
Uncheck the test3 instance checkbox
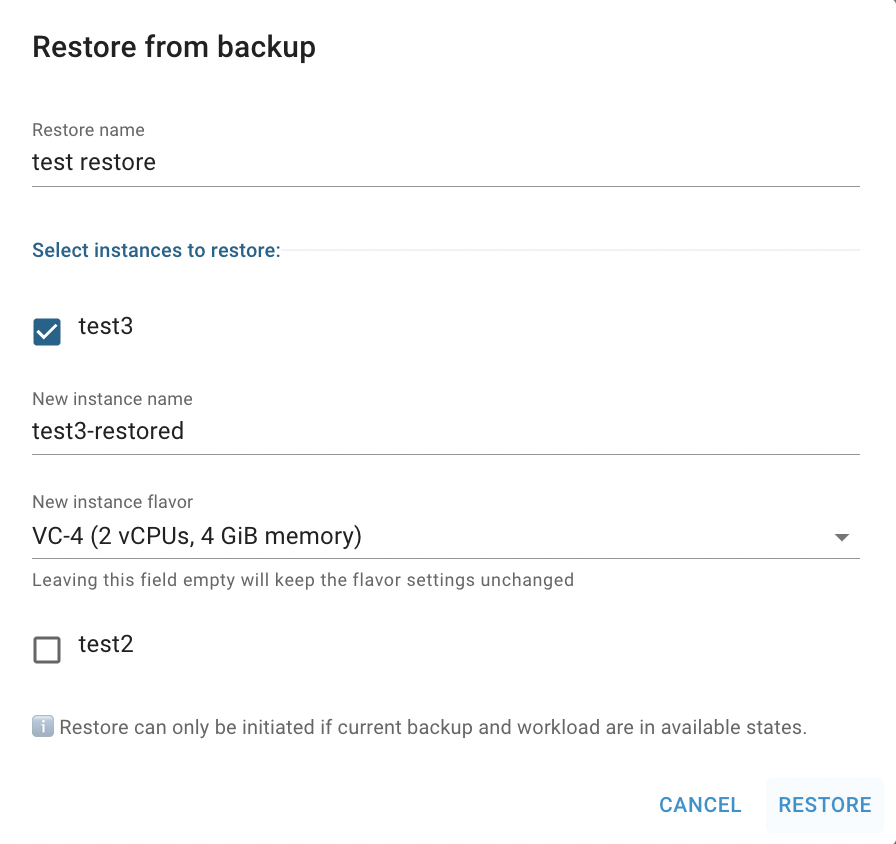coord(47,332)
